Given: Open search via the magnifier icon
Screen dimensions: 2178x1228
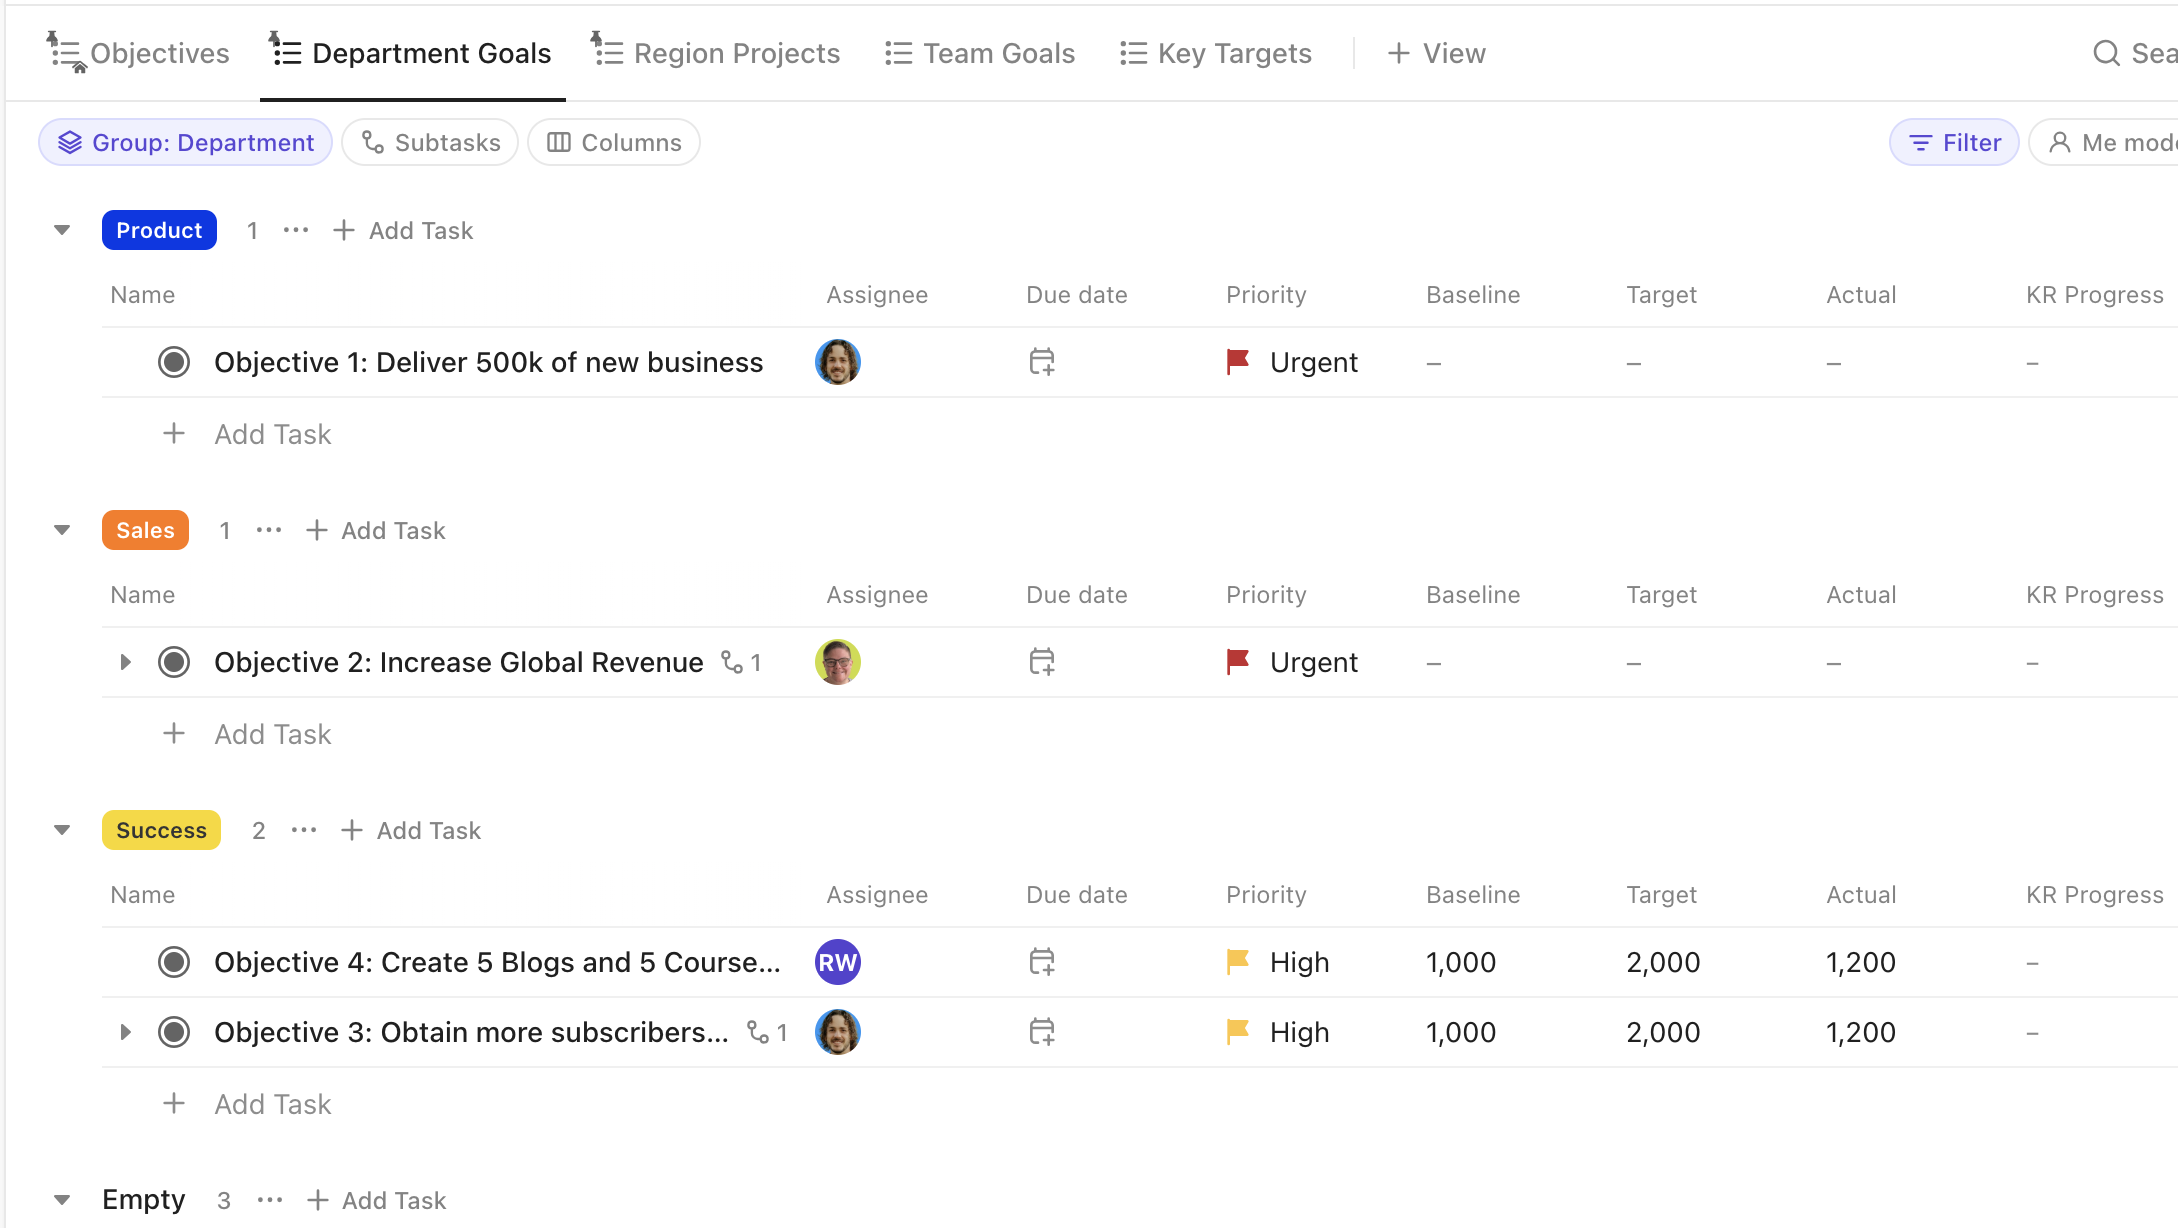Looking at the screenshot, I should point(2106,53).
